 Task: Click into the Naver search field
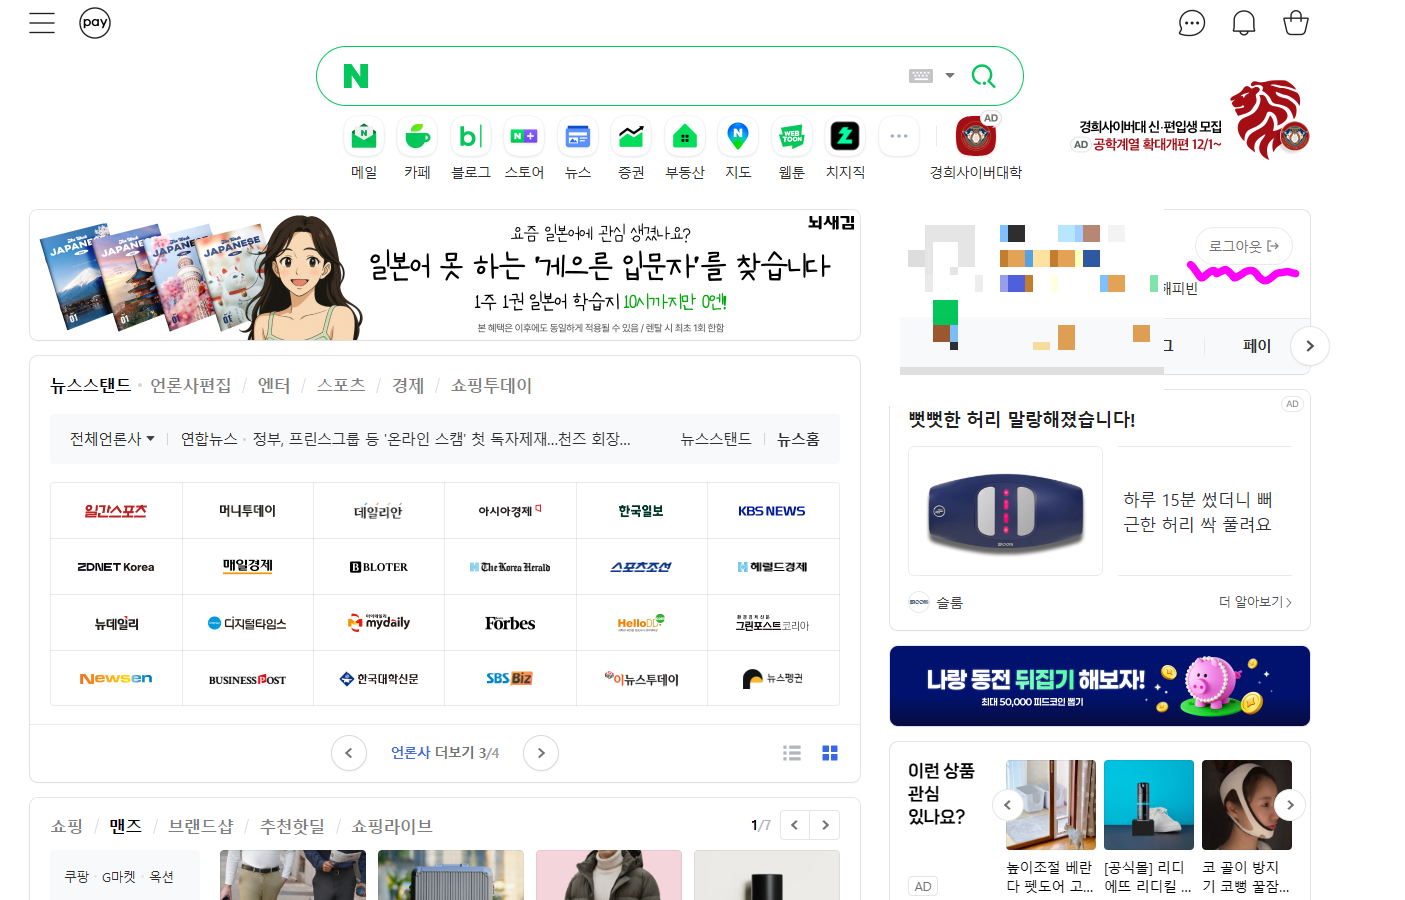pyautogui.click(x=635, y=76)
